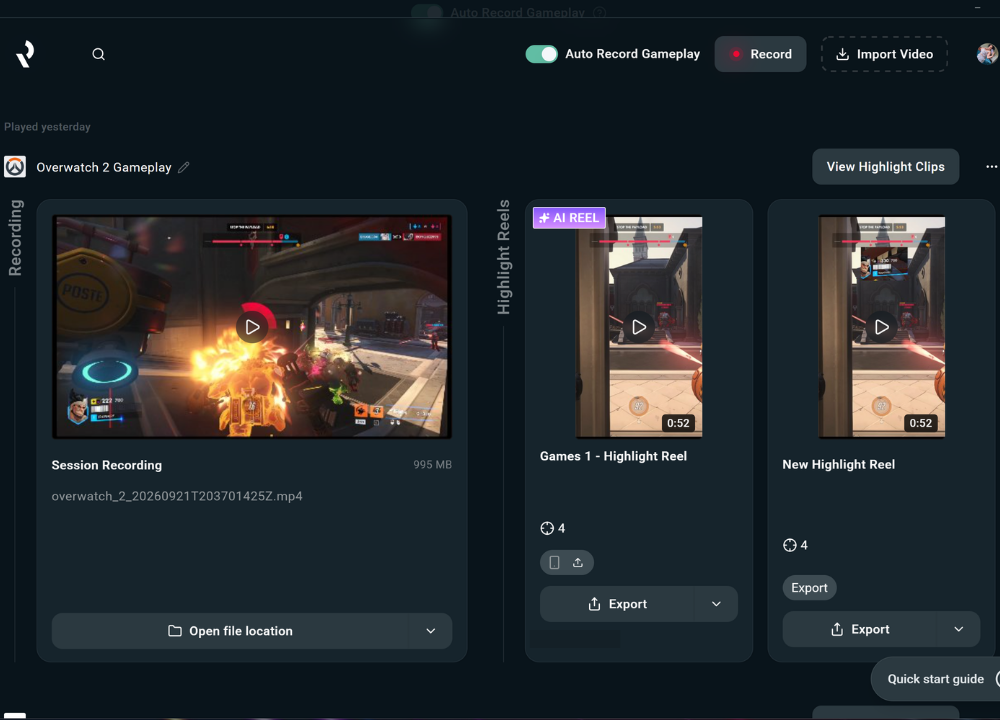Click the share upload icon on Games 1

tap(578, 562)
